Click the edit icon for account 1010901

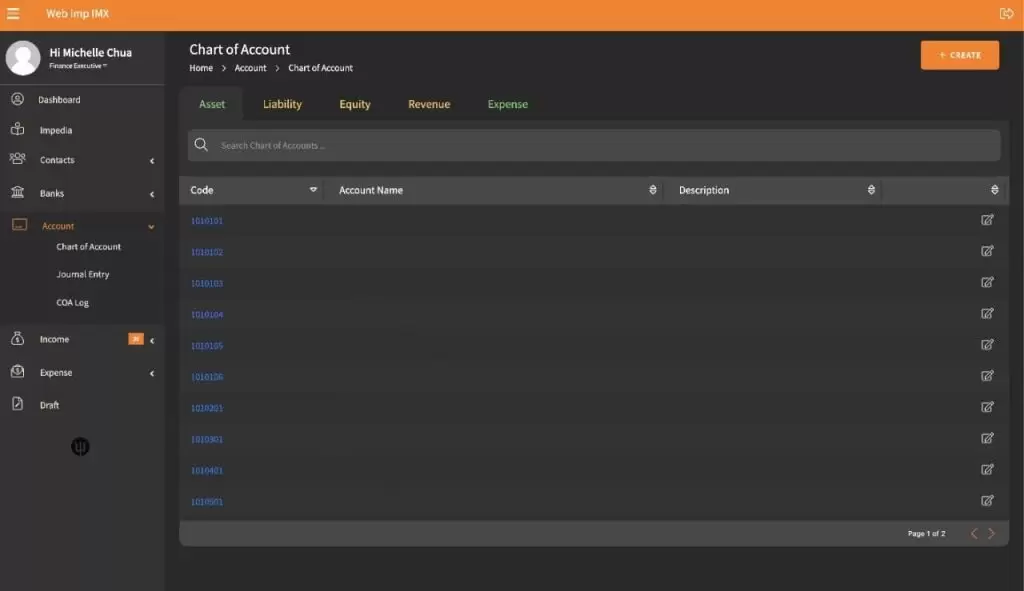tap(987, 501)
